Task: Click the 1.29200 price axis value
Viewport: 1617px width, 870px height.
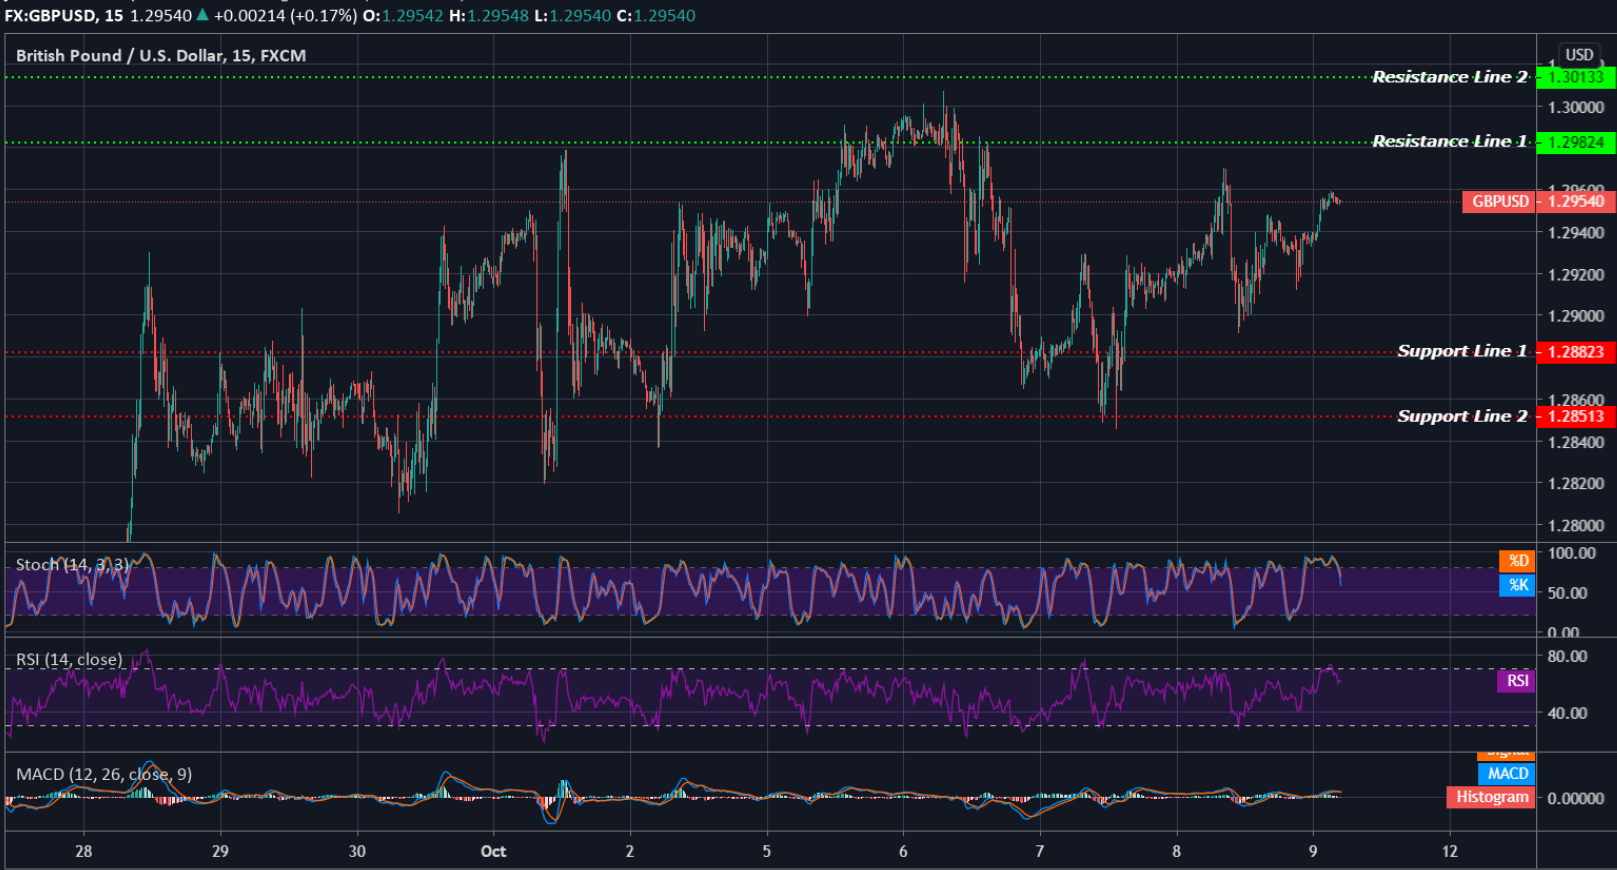Action: [x=1576, y=275]
